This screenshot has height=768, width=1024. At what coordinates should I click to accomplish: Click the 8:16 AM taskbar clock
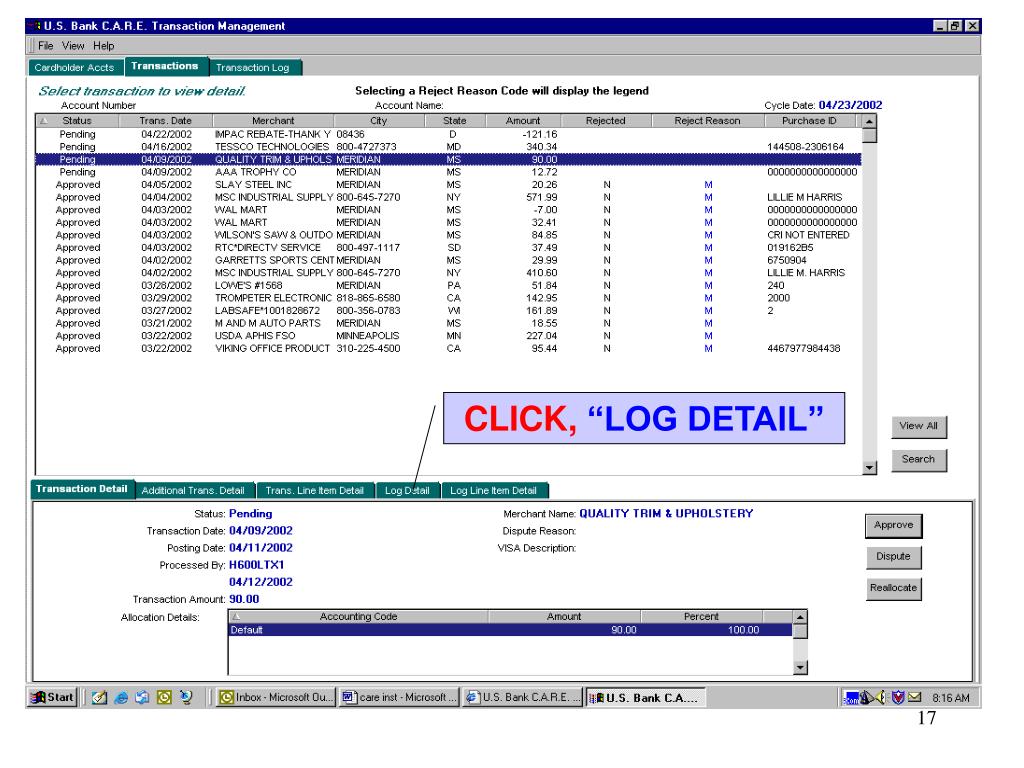pyautogui.click(x=951, y=697)
